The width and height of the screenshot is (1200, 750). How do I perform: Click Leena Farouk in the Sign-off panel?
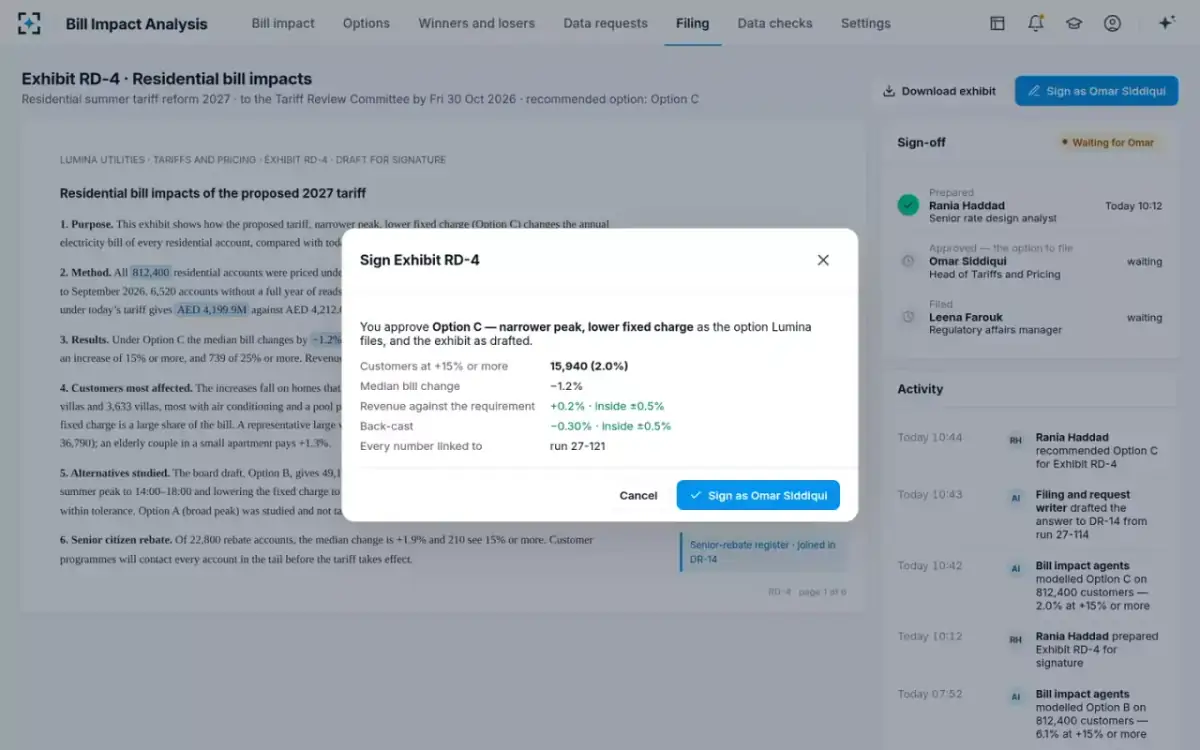pyautogui.click(x=966, y=317)
